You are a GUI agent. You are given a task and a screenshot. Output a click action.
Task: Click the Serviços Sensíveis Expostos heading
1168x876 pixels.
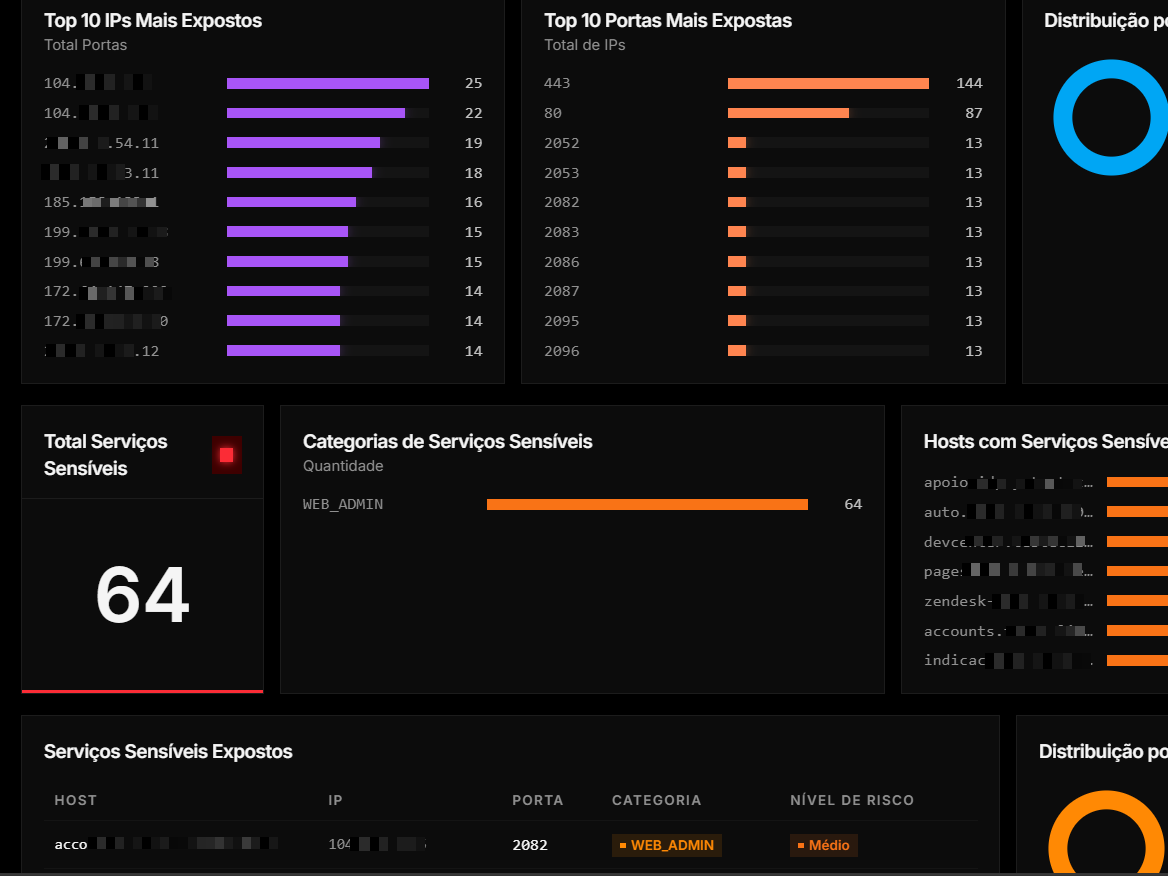tap(168, 752)
